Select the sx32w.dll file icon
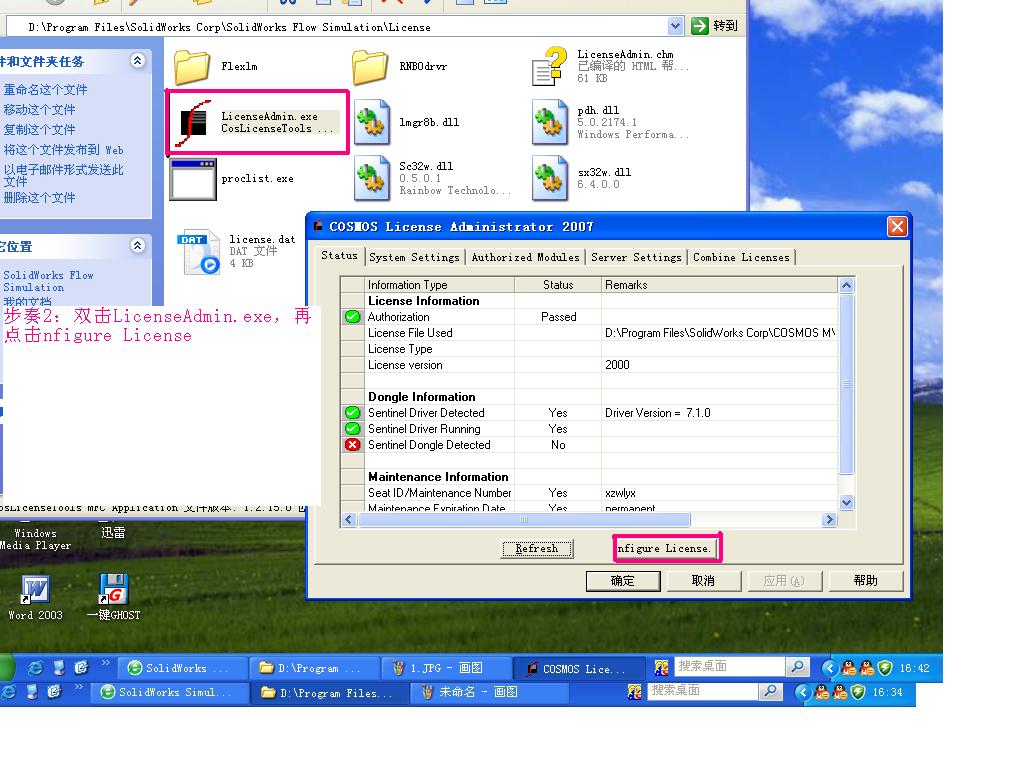 (x=549, y=178)
